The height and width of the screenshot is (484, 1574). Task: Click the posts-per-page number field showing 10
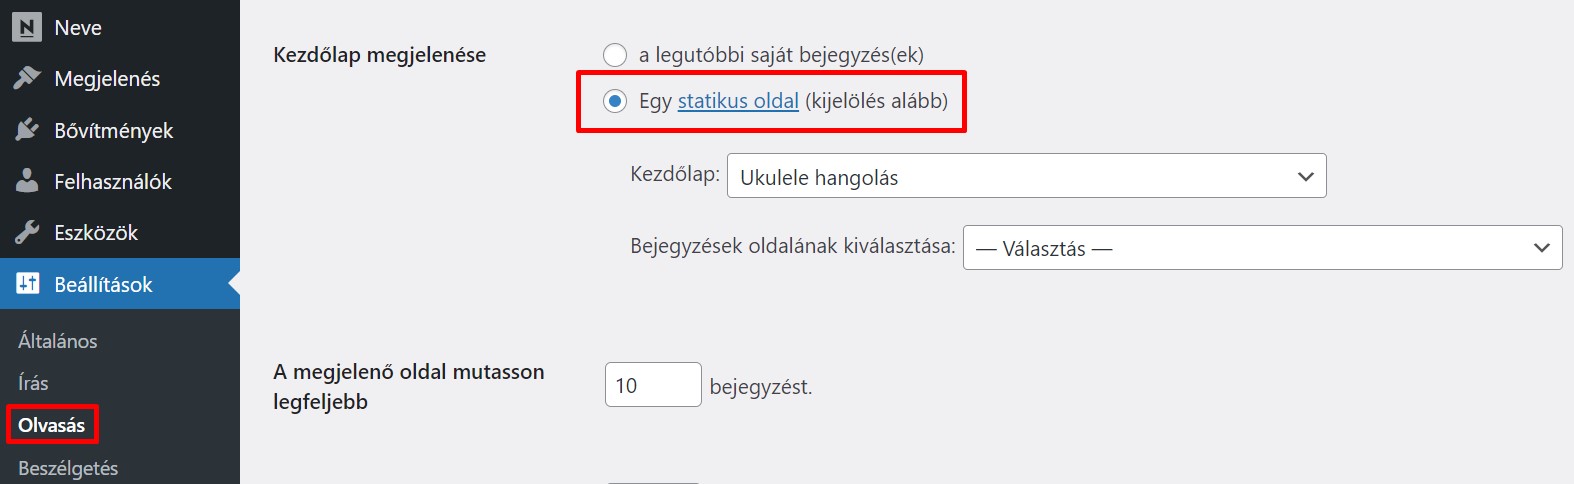click(652, 385)
